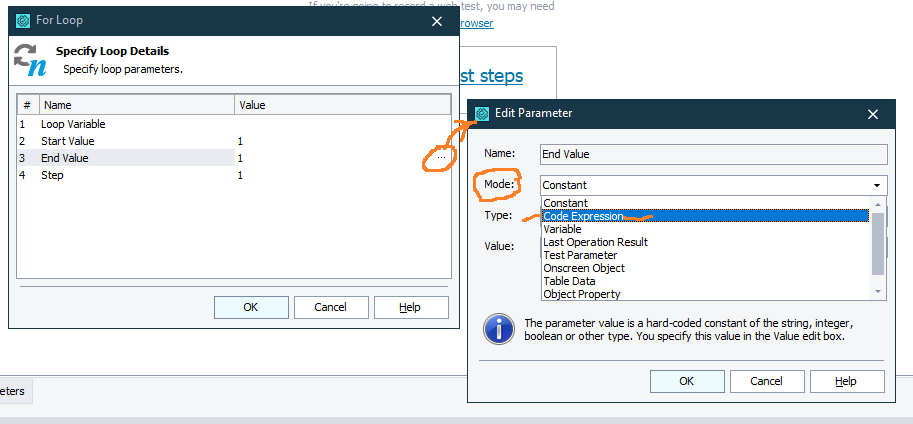The height and width of the screenshot is (424, 913).
Task: Click the Name column header
Action: point(137,105)
